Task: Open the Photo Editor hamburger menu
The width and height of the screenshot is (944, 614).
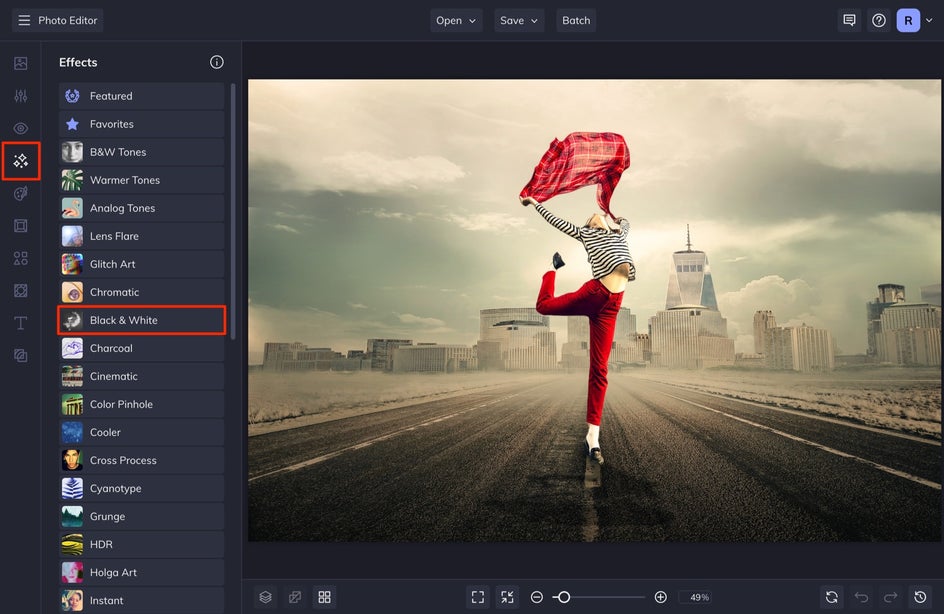Action: (x=24, y=20)
